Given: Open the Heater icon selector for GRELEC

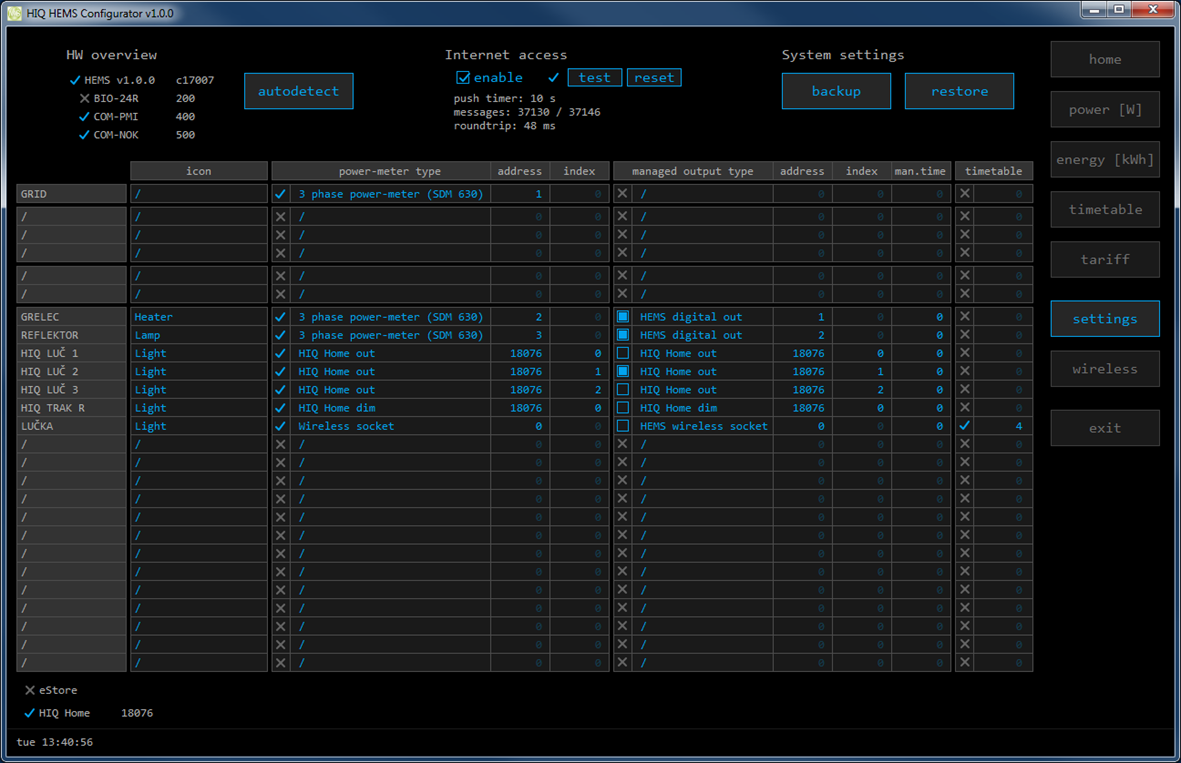Looking at the screenshot, I should tap(198, 317).
